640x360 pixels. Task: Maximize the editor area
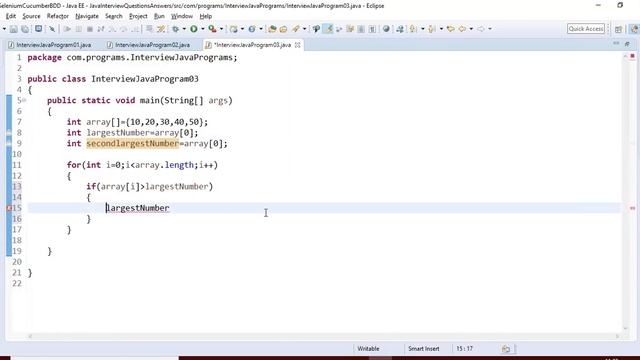coord(627,43)
